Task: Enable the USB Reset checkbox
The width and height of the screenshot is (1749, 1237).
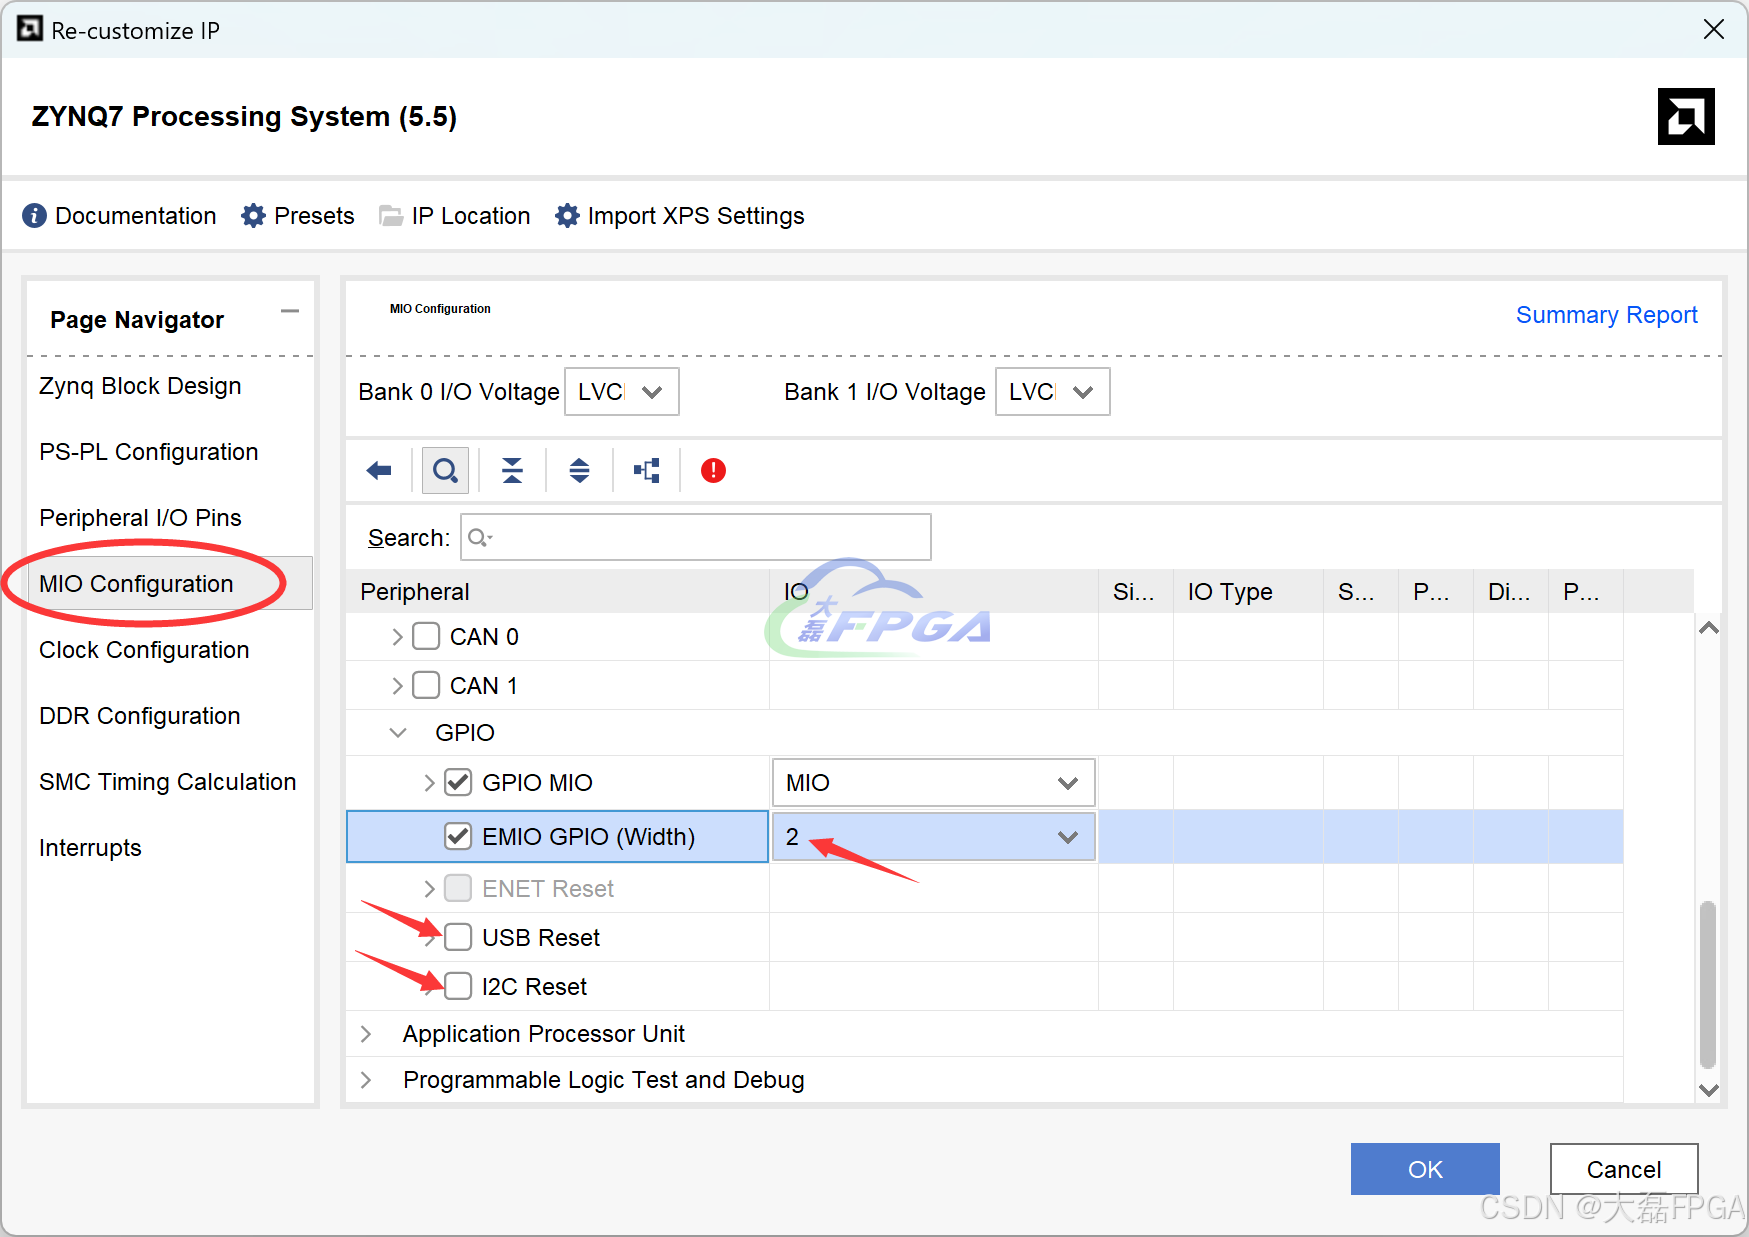Action: click(x=458, y=937)
